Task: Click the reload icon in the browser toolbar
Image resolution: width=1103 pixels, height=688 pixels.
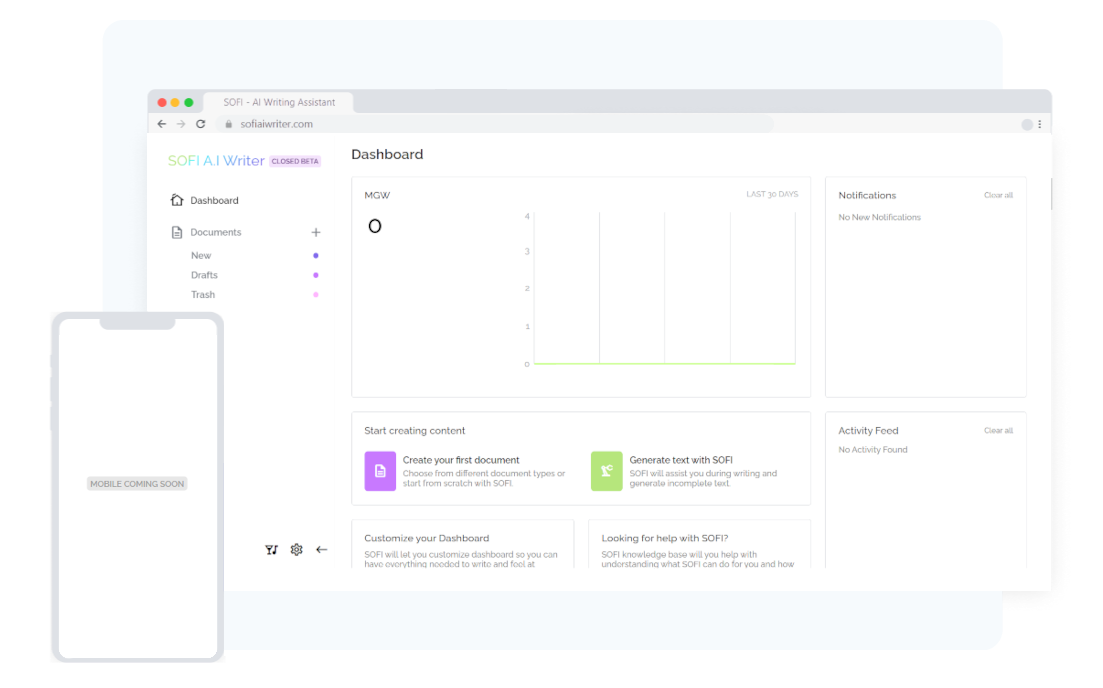Action: pyautogui.click(x=200, y=123)
